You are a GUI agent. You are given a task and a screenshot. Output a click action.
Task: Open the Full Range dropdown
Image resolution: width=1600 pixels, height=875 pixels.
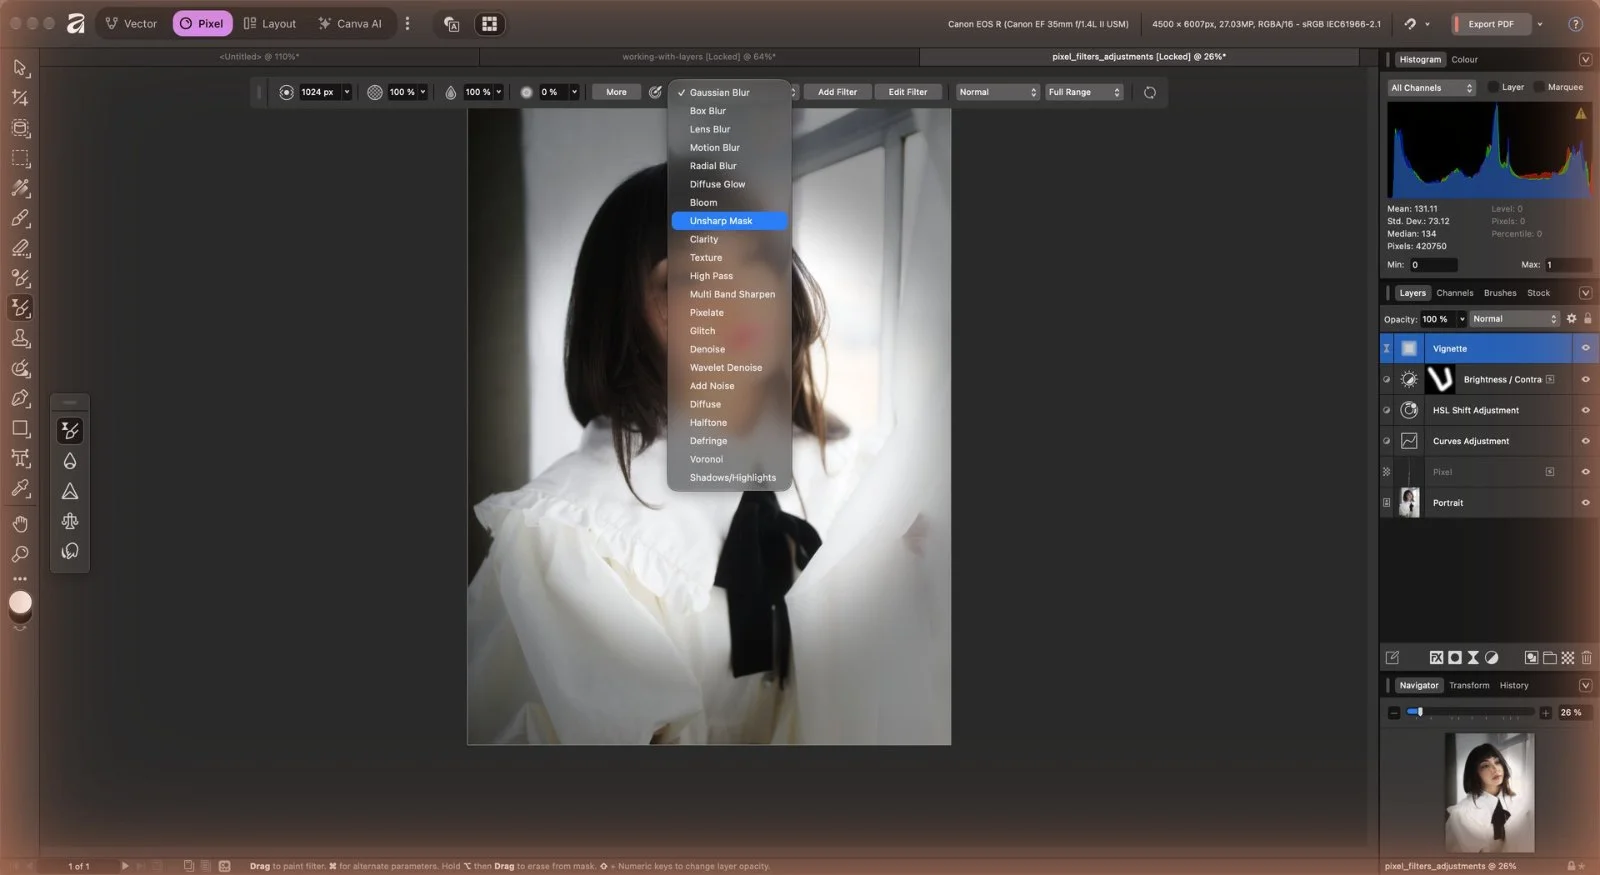pyautogui.click(x=1084, y=92)
